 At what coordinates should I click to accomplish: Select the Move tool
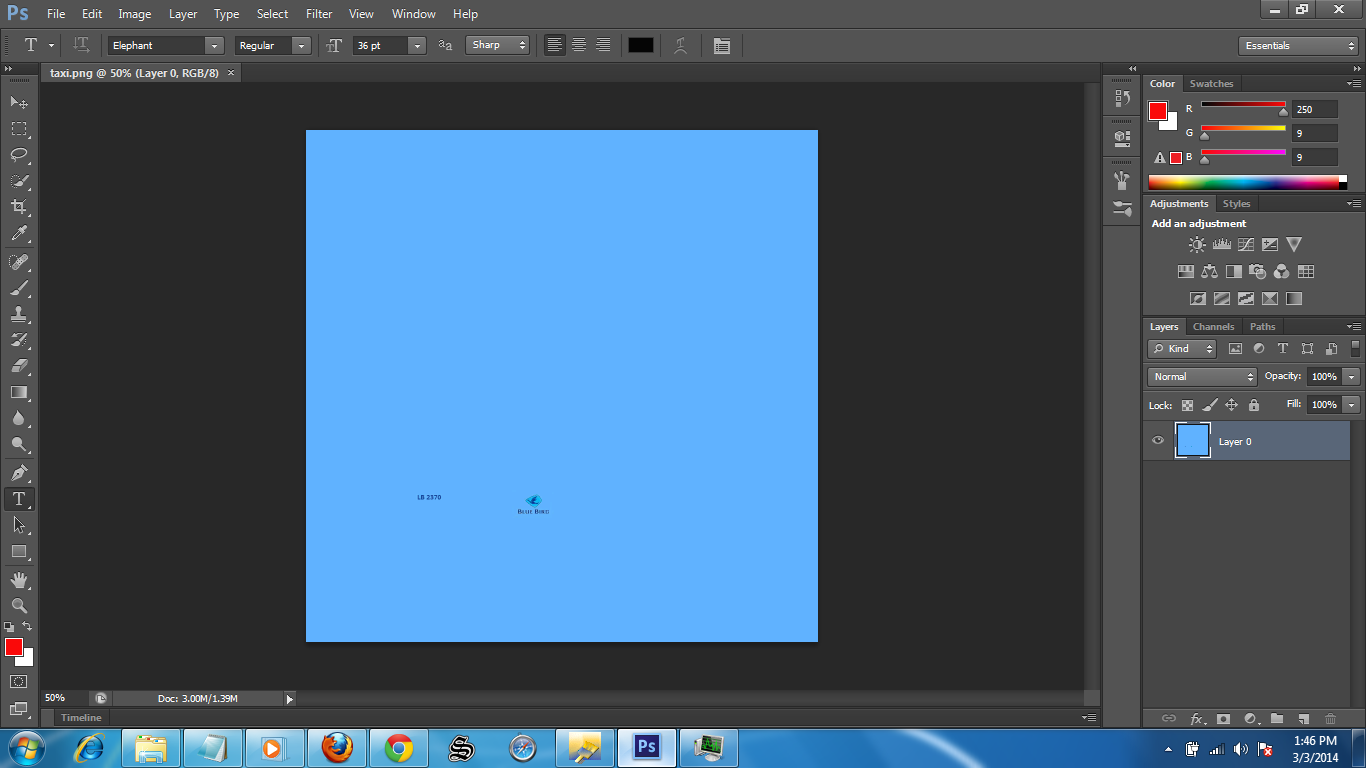coord(19,102)
